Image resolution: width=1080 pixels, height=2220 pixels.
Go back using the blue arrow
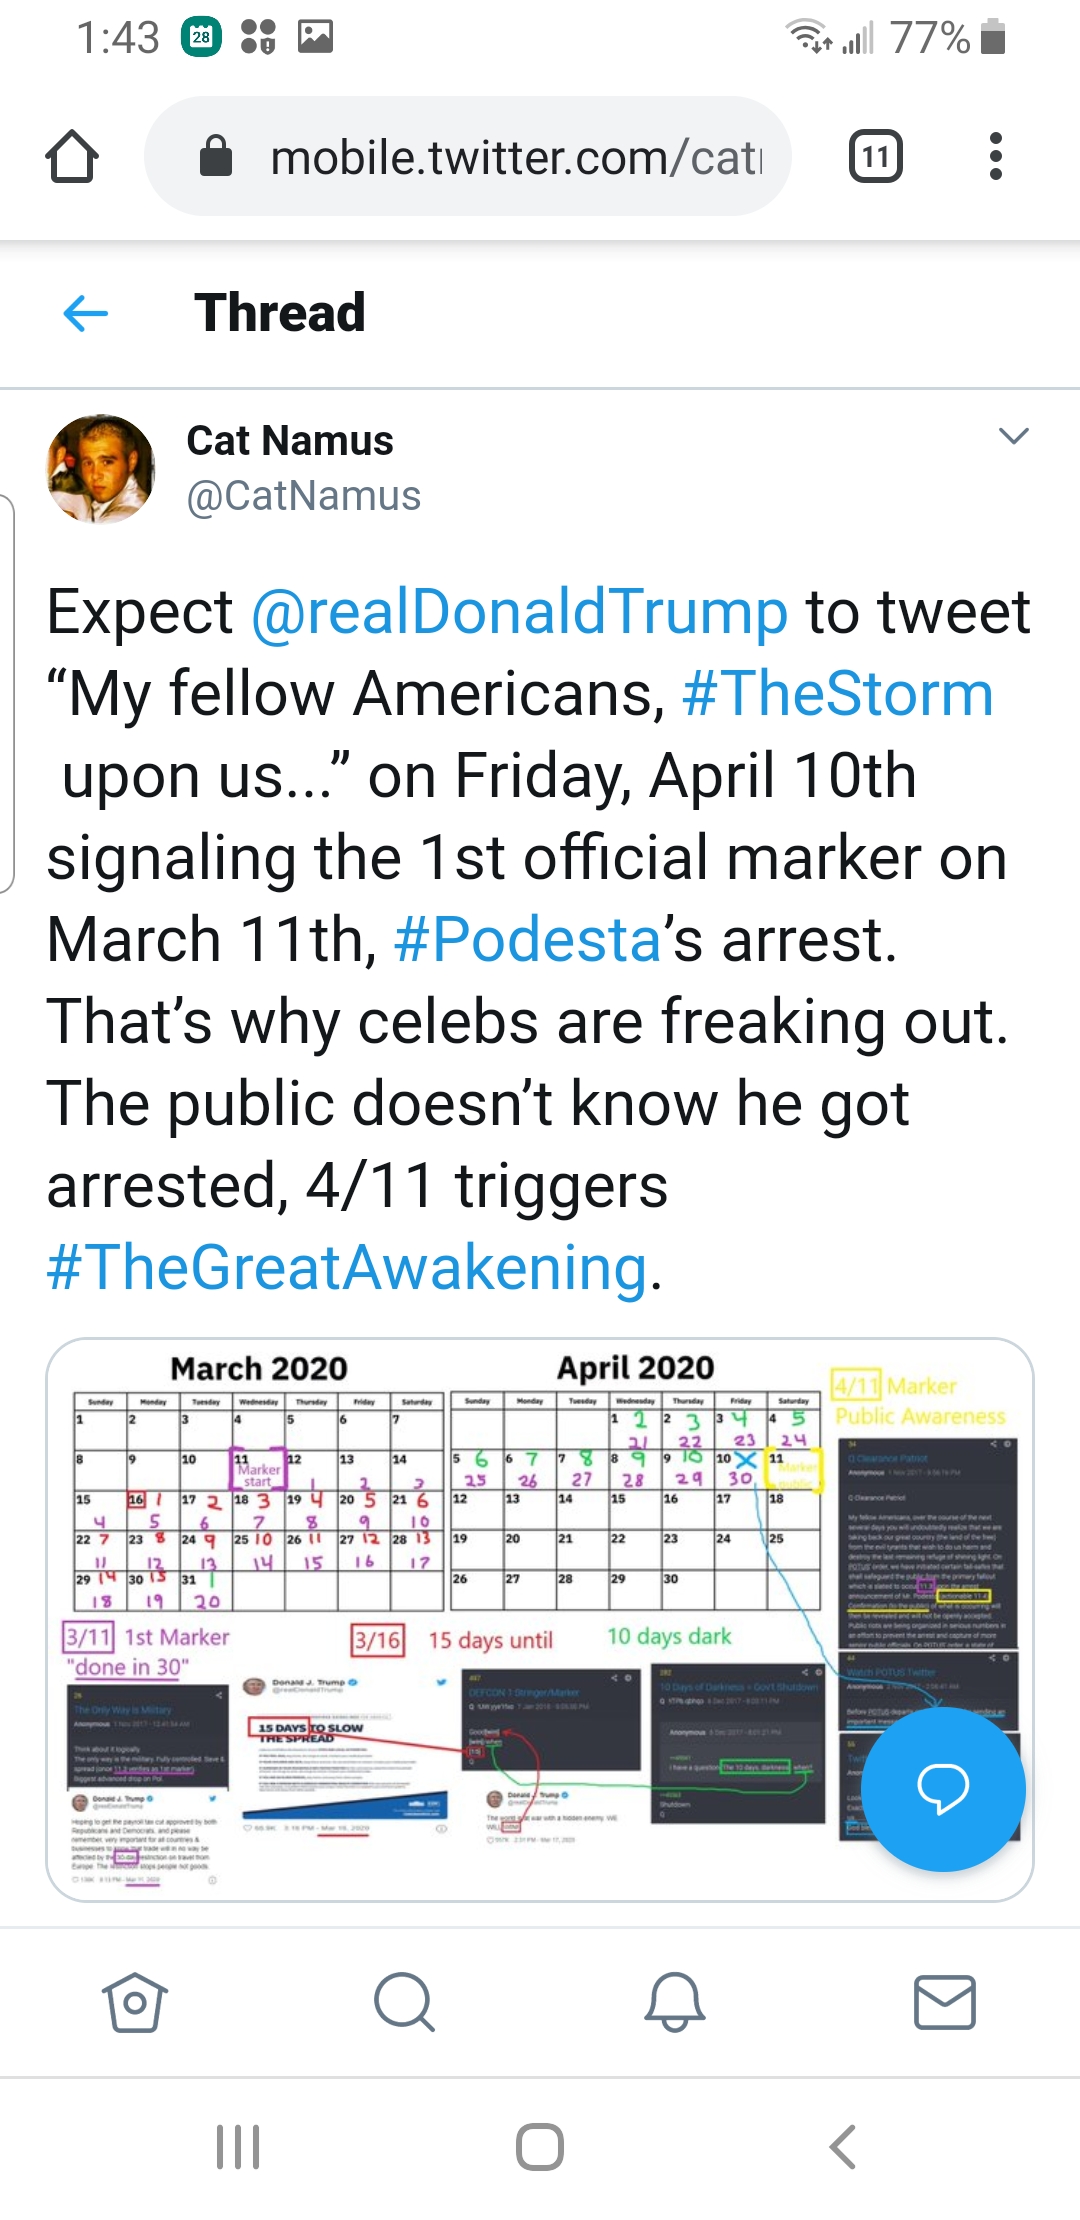tap(86, 313)
